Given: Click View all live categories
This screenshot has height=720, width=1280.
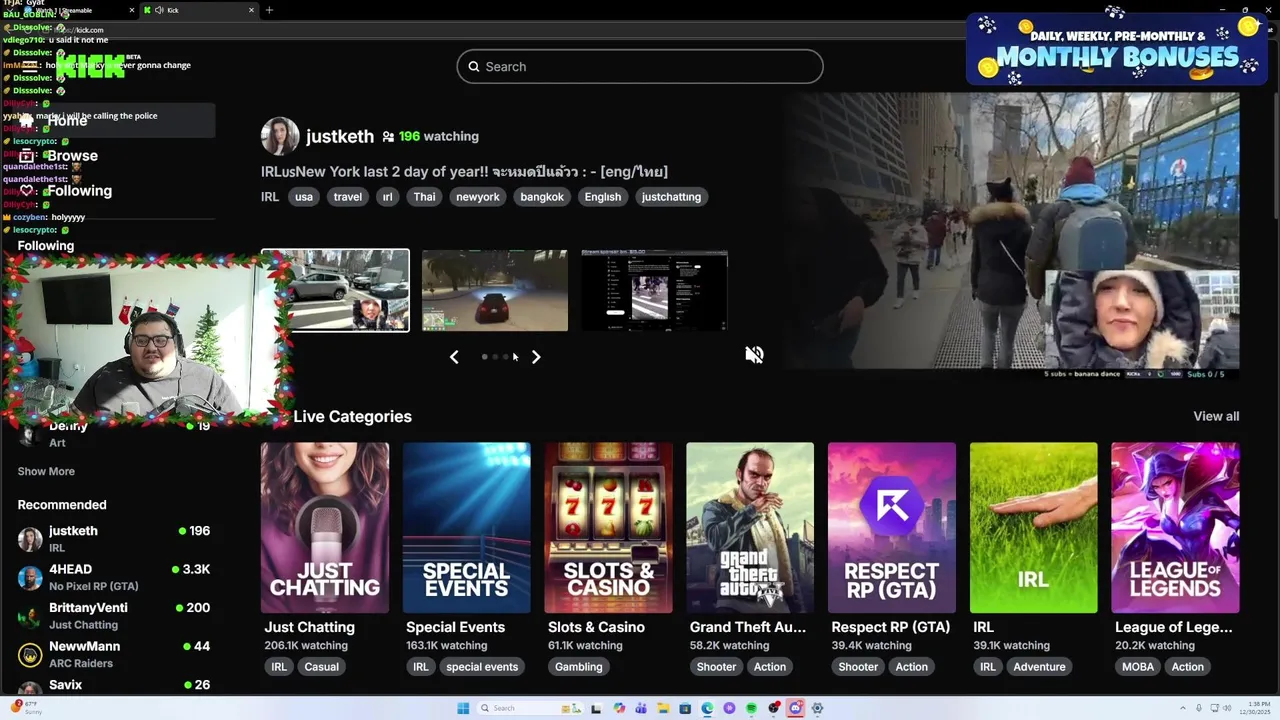Looking at the screenshot, I should [x=1216, y=416].
